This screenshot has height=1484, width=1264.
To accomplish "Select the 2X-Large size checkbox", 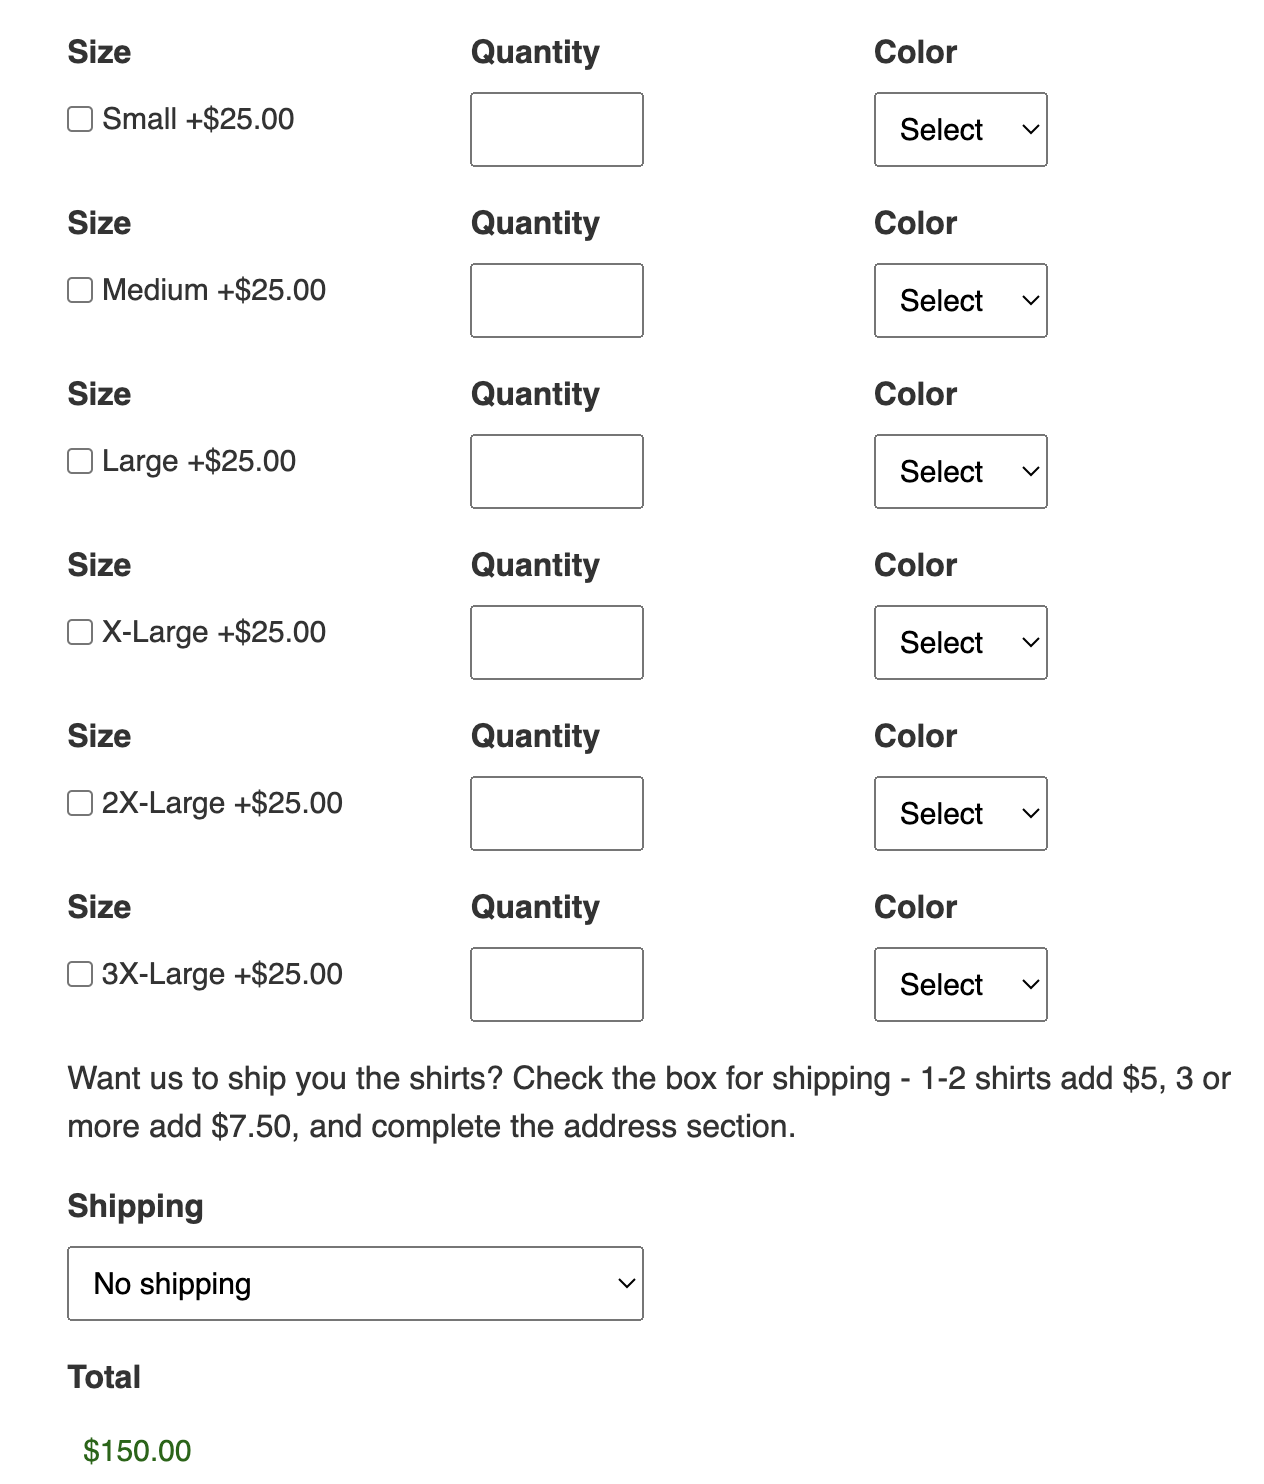I will 80,804.
